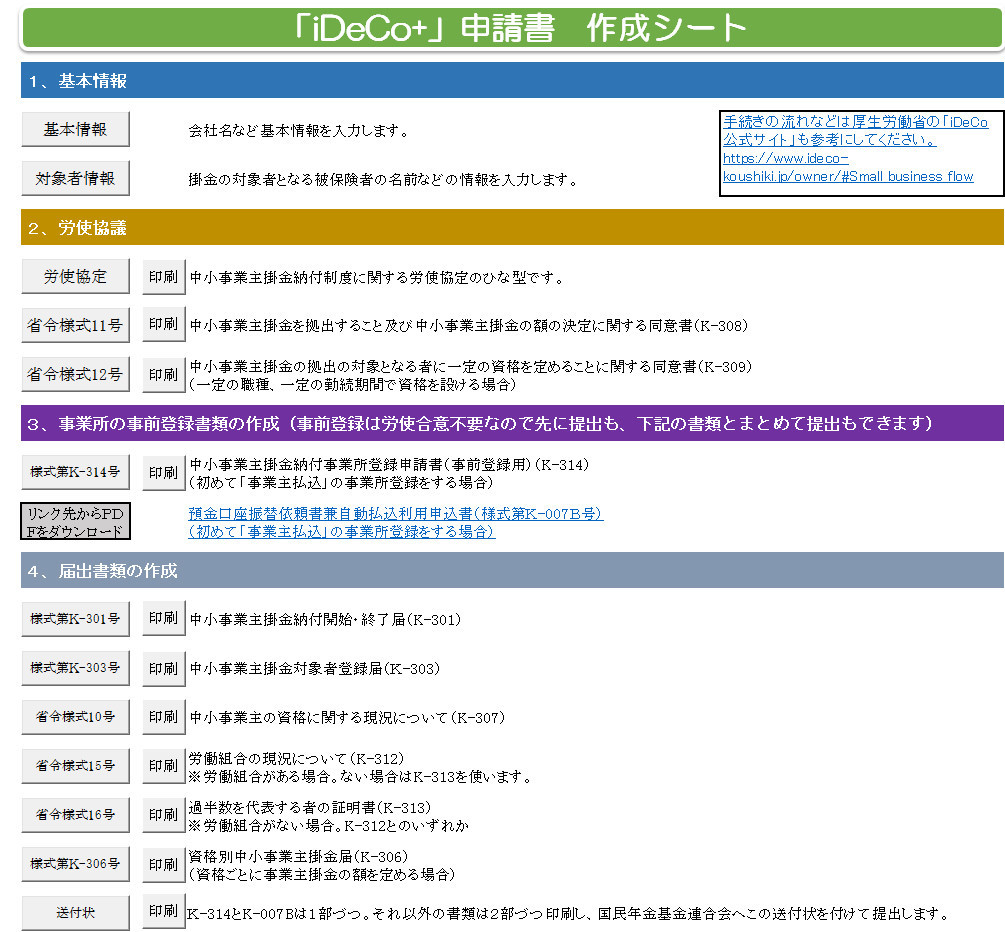Click 中小事業主掛金納付開始・終了届(K-301) text
Viewport: 1005px width, 932px height.
(326, 620)
